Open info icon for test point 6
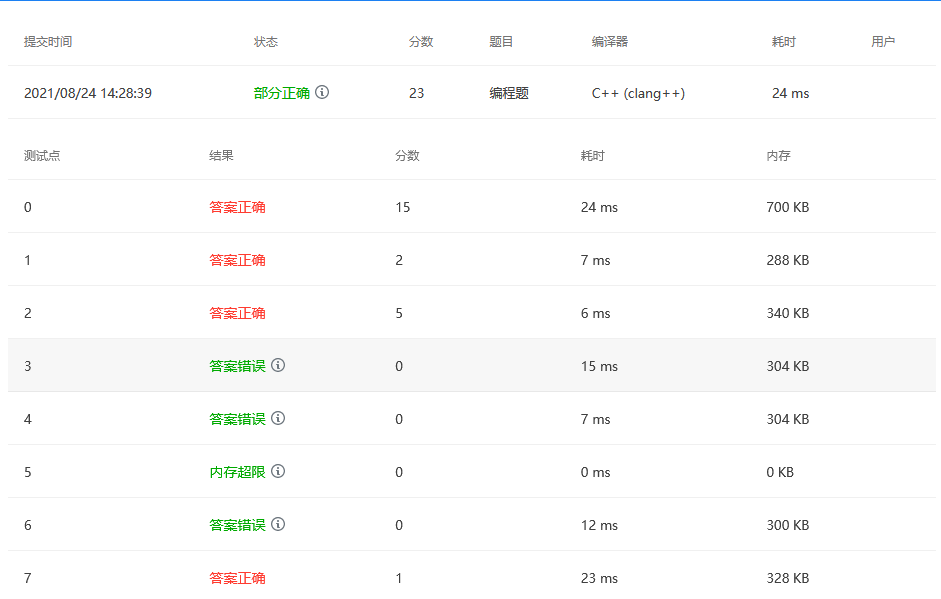 click(x=278, y=524)
